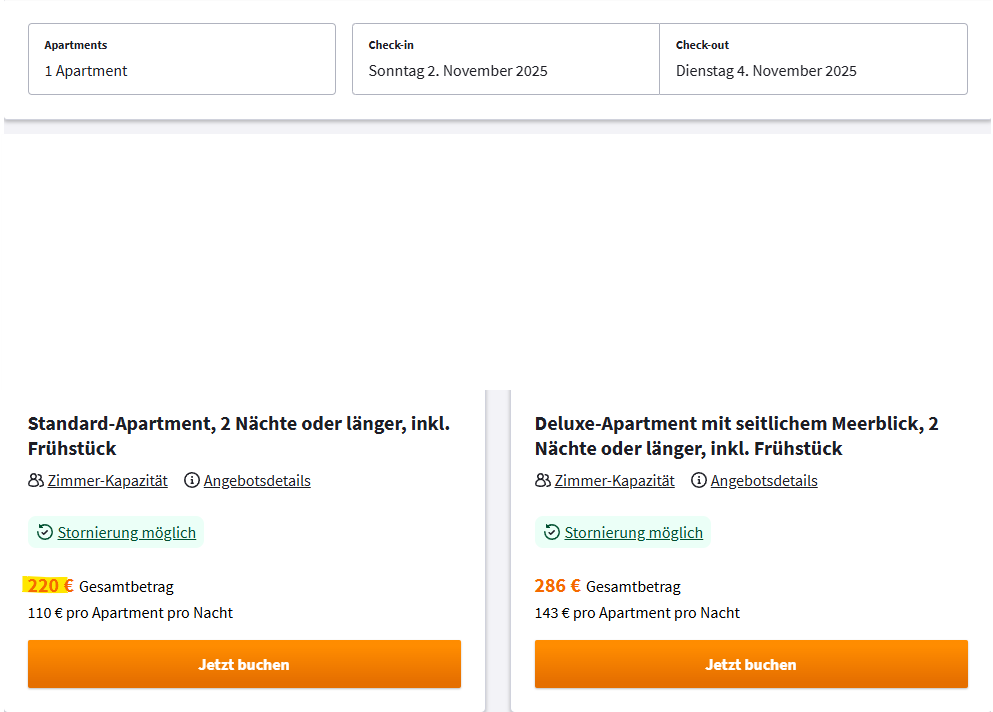The image size is (993, 712).
Task: Open Stornierung möglich link for Standard-Apartment
Action: pyautogui.click(x=127, y=533)
